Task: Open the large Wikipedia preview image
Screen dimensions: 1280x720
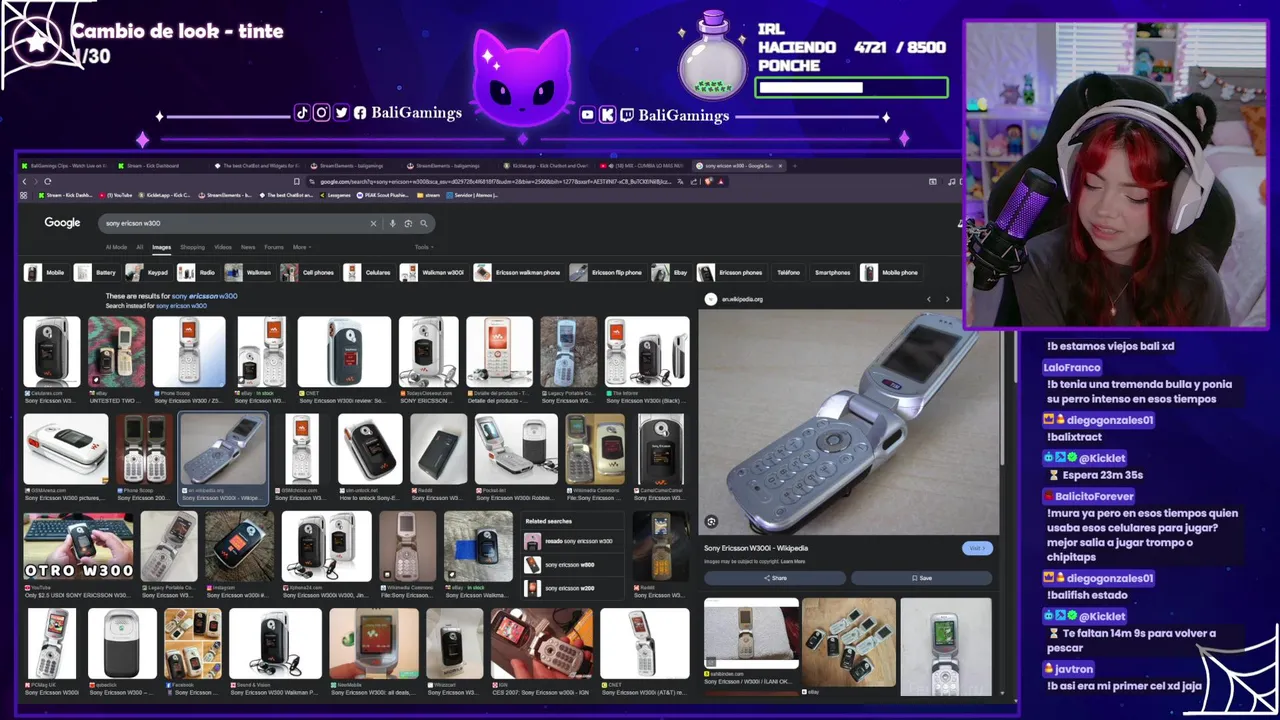Action: pyautogui.click(x=848, y=422)
